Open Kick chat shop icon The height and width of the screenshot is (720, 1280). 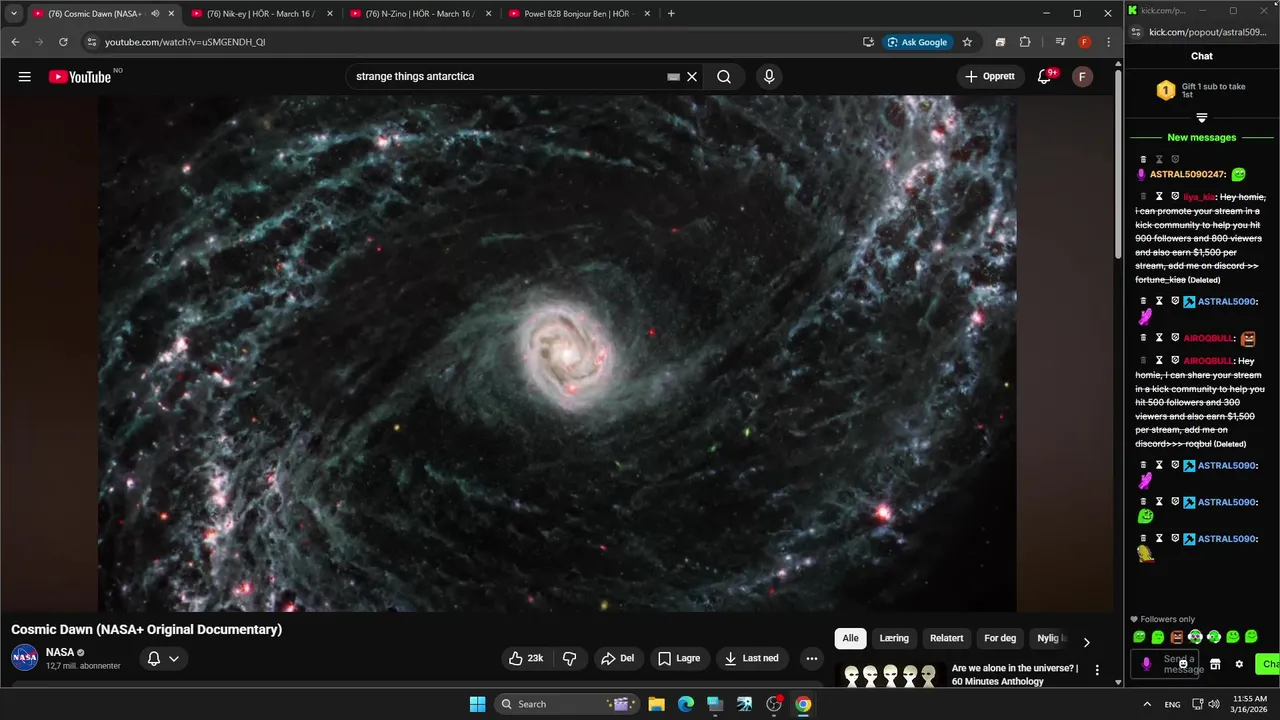pos(1215,664)
